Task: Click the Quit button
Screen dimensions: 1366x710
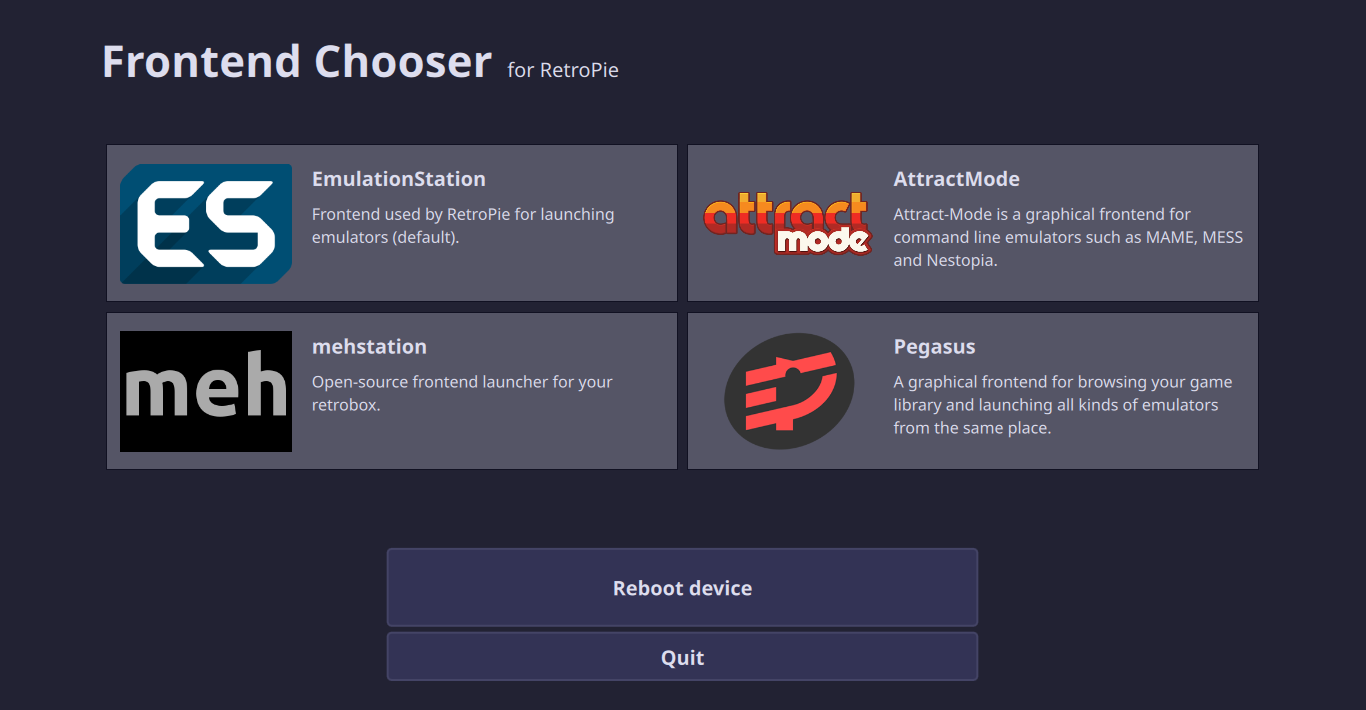Action: coord(682,656)
